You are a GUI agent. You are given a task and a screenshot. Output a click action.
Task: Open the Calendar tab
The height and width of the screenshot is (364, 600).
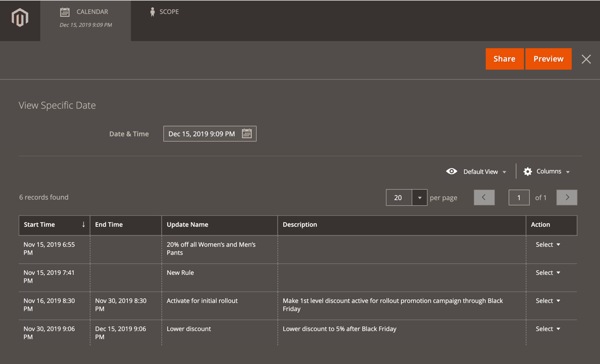point(85,21)
